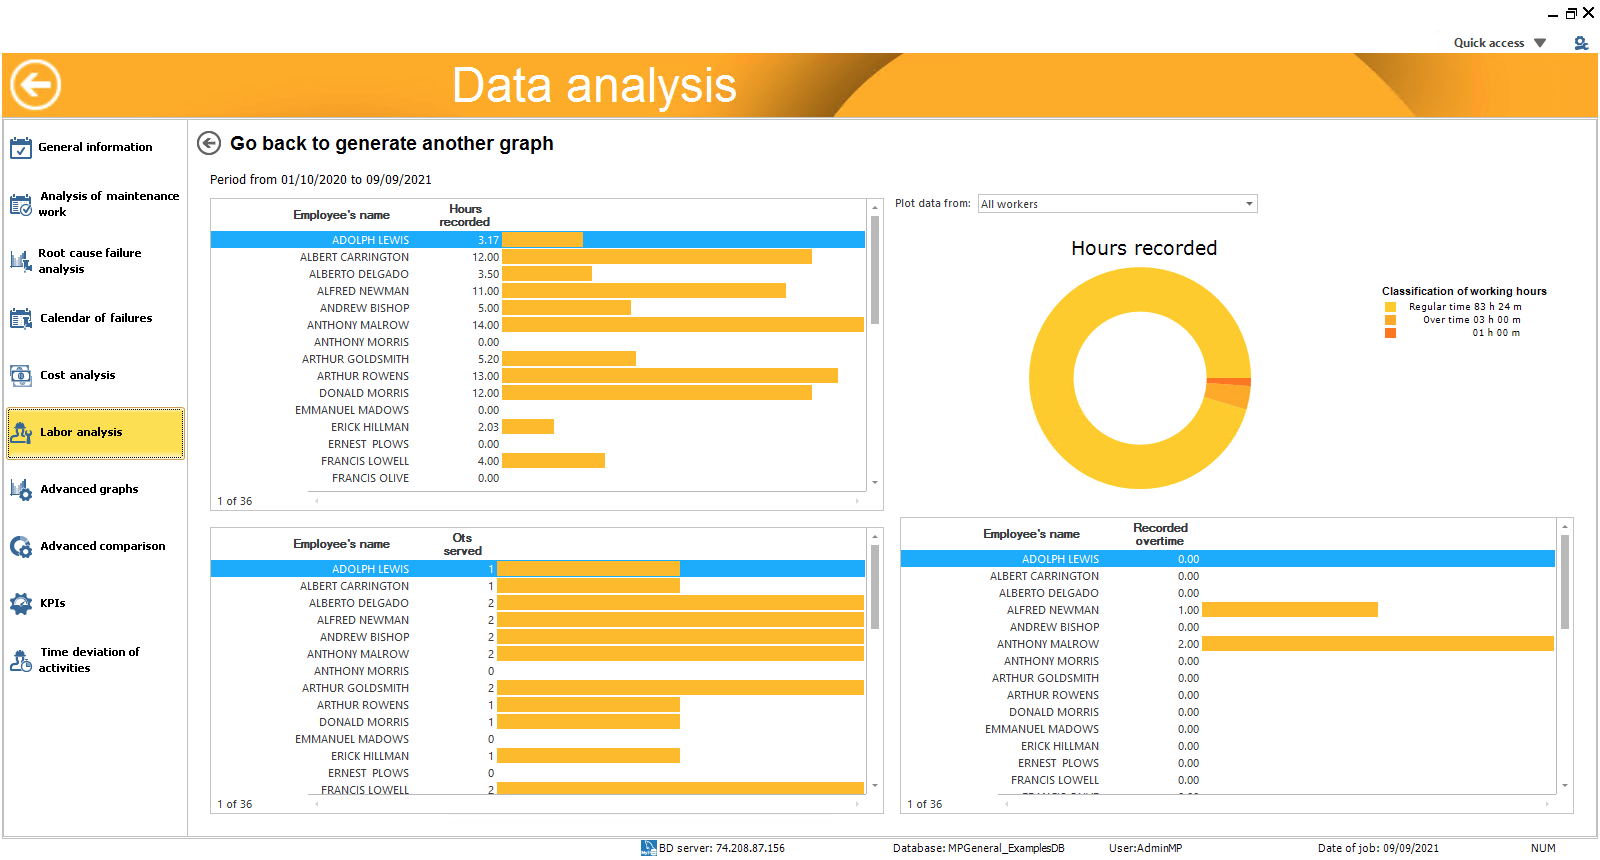
Task: Click the Advanced graphs icon
Action: tap(21, 490)
